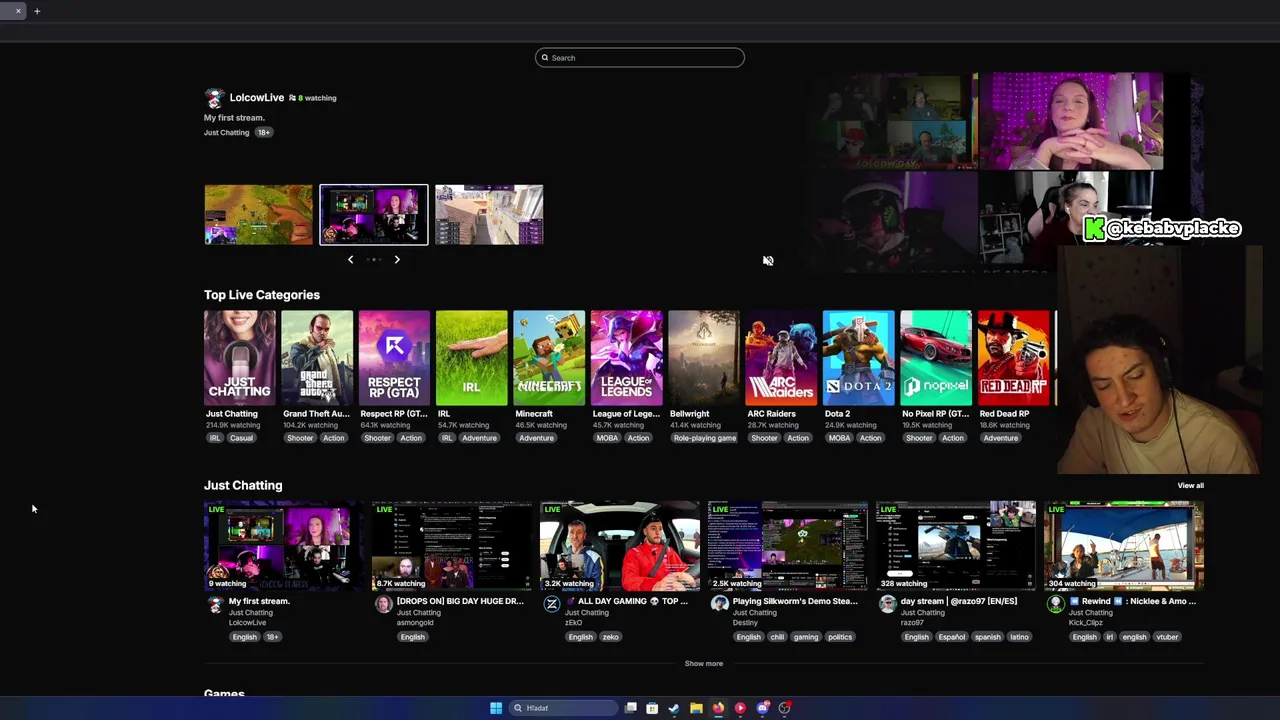Show the previous featured stream in the carousel
1280x720 pixels.
[350, 260]
